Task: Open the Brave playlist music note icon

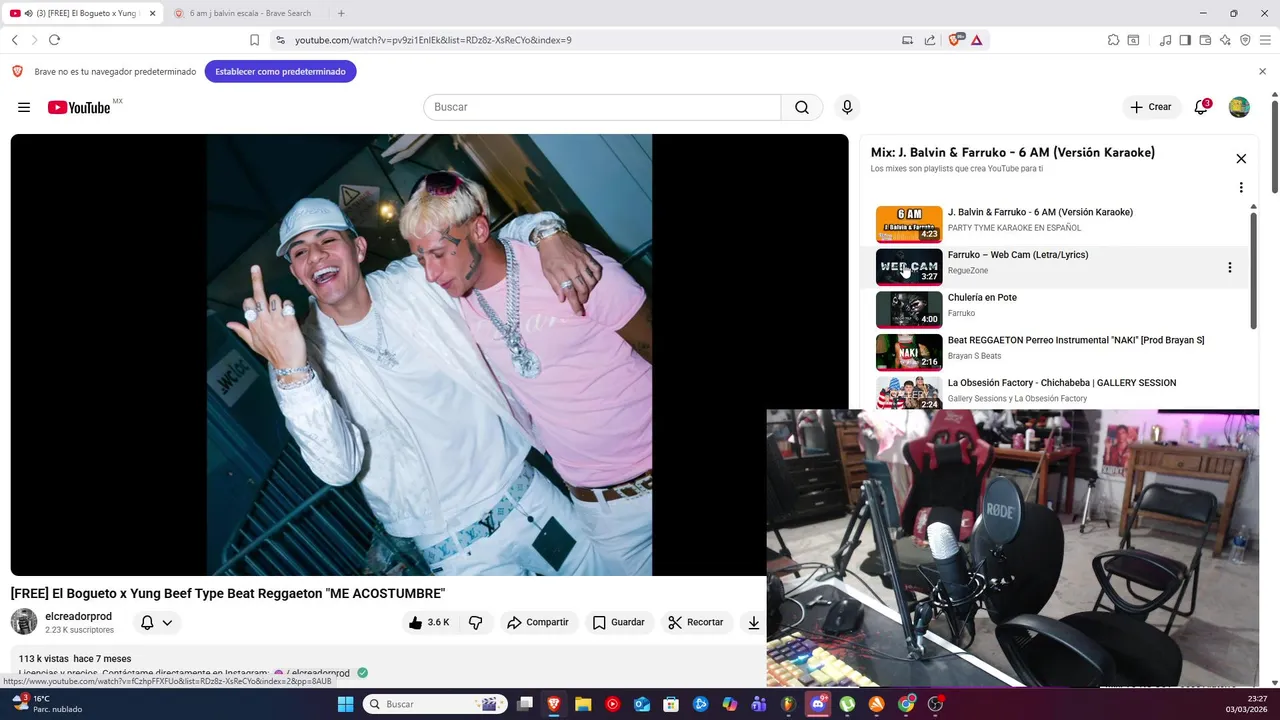Action: tap(1165, 40)
